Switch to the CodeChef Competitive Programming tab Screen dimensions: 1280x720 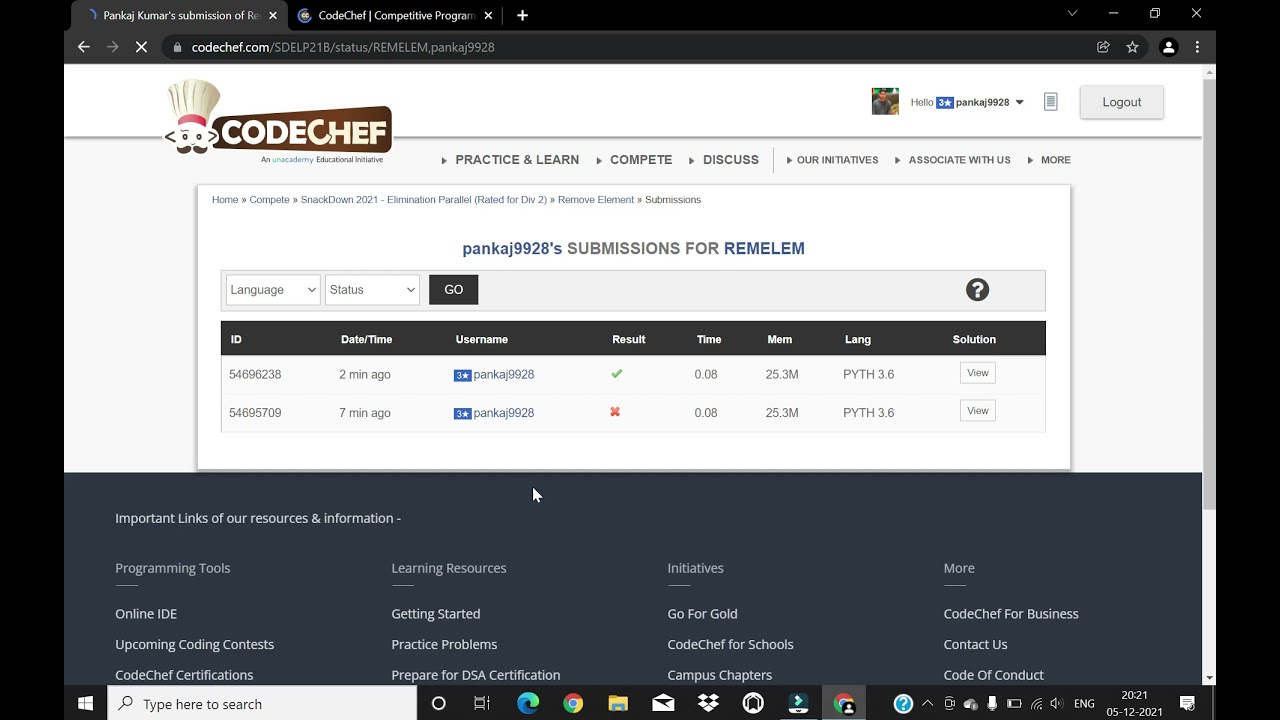click(396, 15)
